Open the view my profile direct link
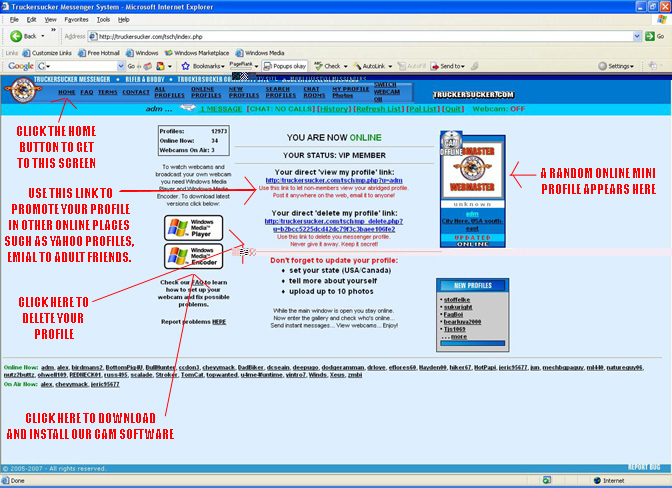672x488 pixels. pyautogui.click(x=334, y=180)
